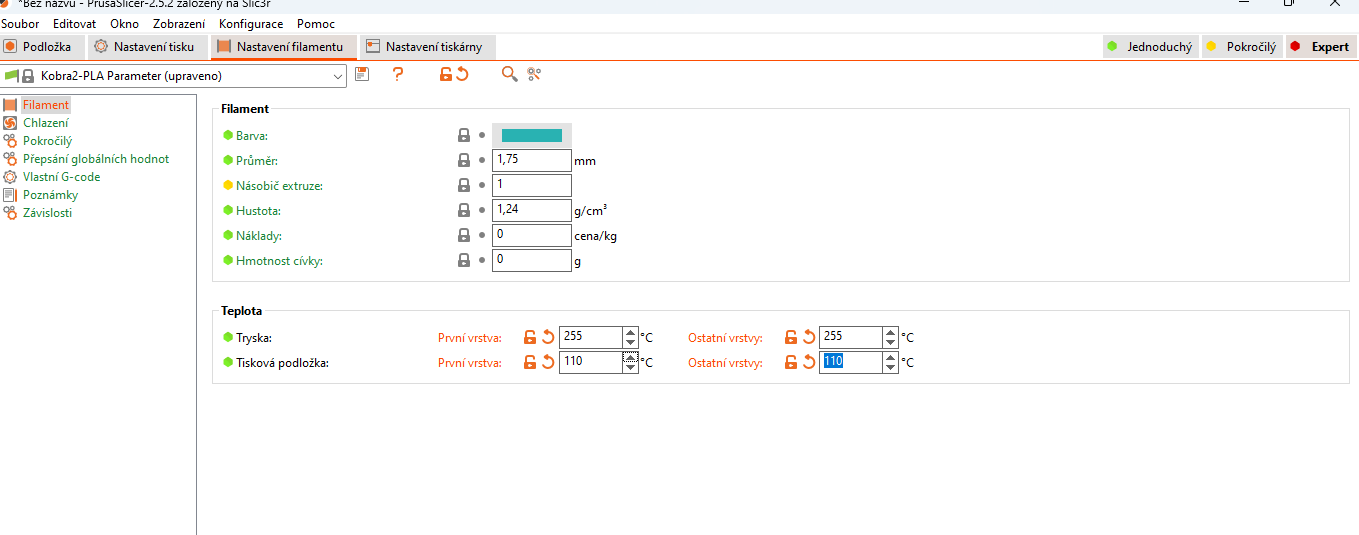Switch to the Nastavení filamentu tab
This screenshot has width=1359, height=535.
pyautogui.click(x=284, y=46)
